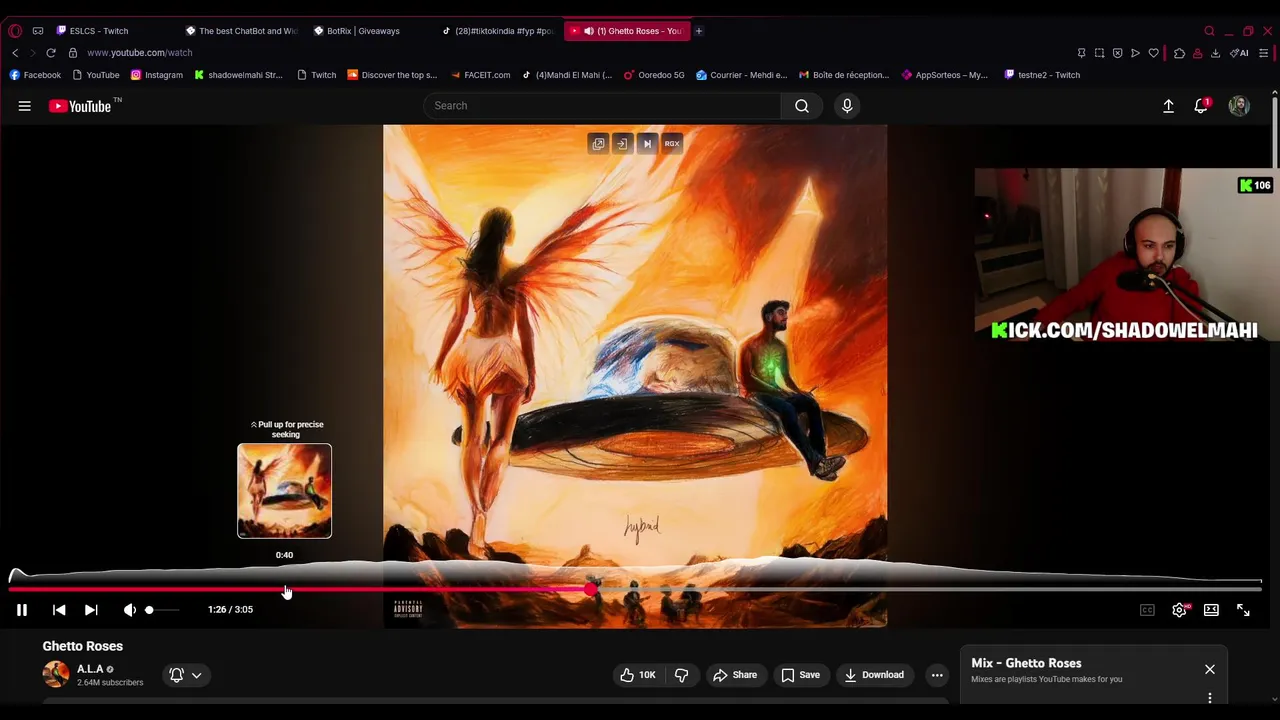Enter full screen mode
Viewport: 1280px width, 720px height.
pos(1243,610)
